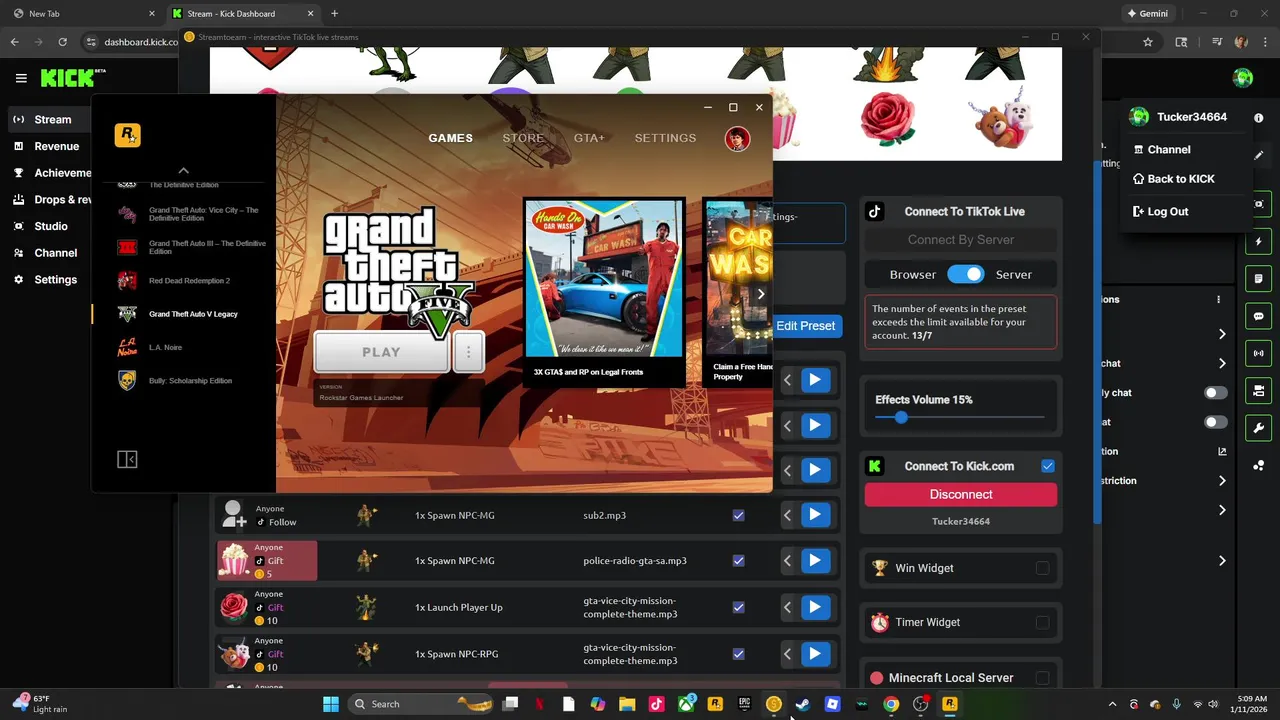Play the Follow sub2.mp3 event action
Viewport: 1280px width, 720px height.
815,515
